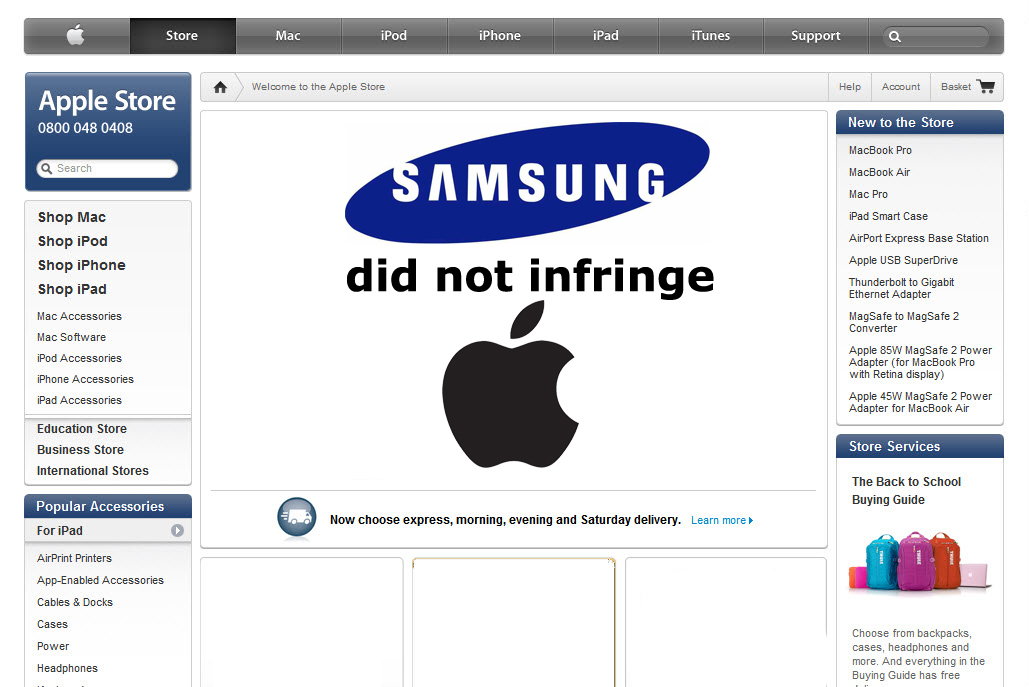
Task: Click the basket cart icon
Action: pyautogui.click(x=986, y=86)
